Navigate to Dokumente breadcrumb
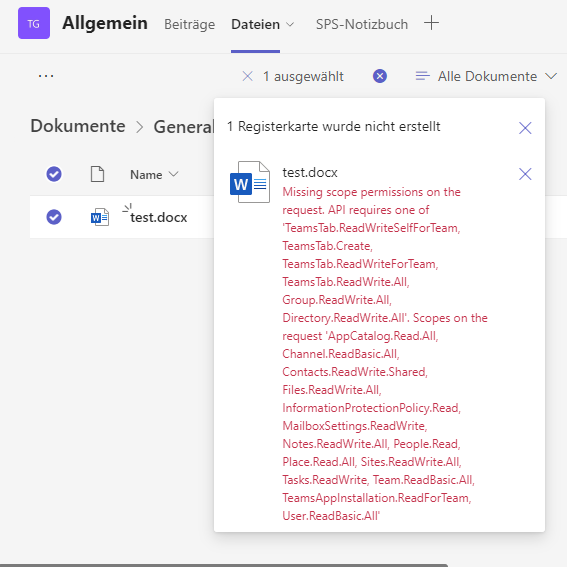The height and width of the screenshot is (567, 567). coord(78,126)
